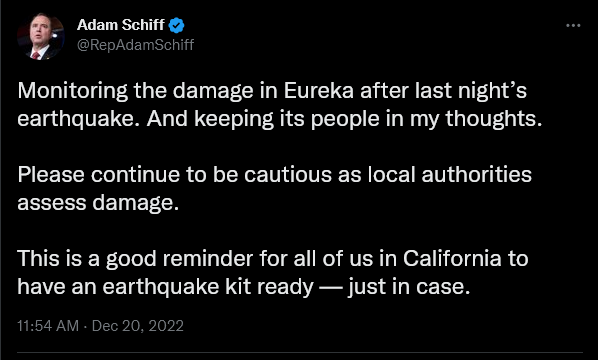Click the divider line below the timestamp
The image size is (598, 360).
pyautogui.click(x=300, y=352)
